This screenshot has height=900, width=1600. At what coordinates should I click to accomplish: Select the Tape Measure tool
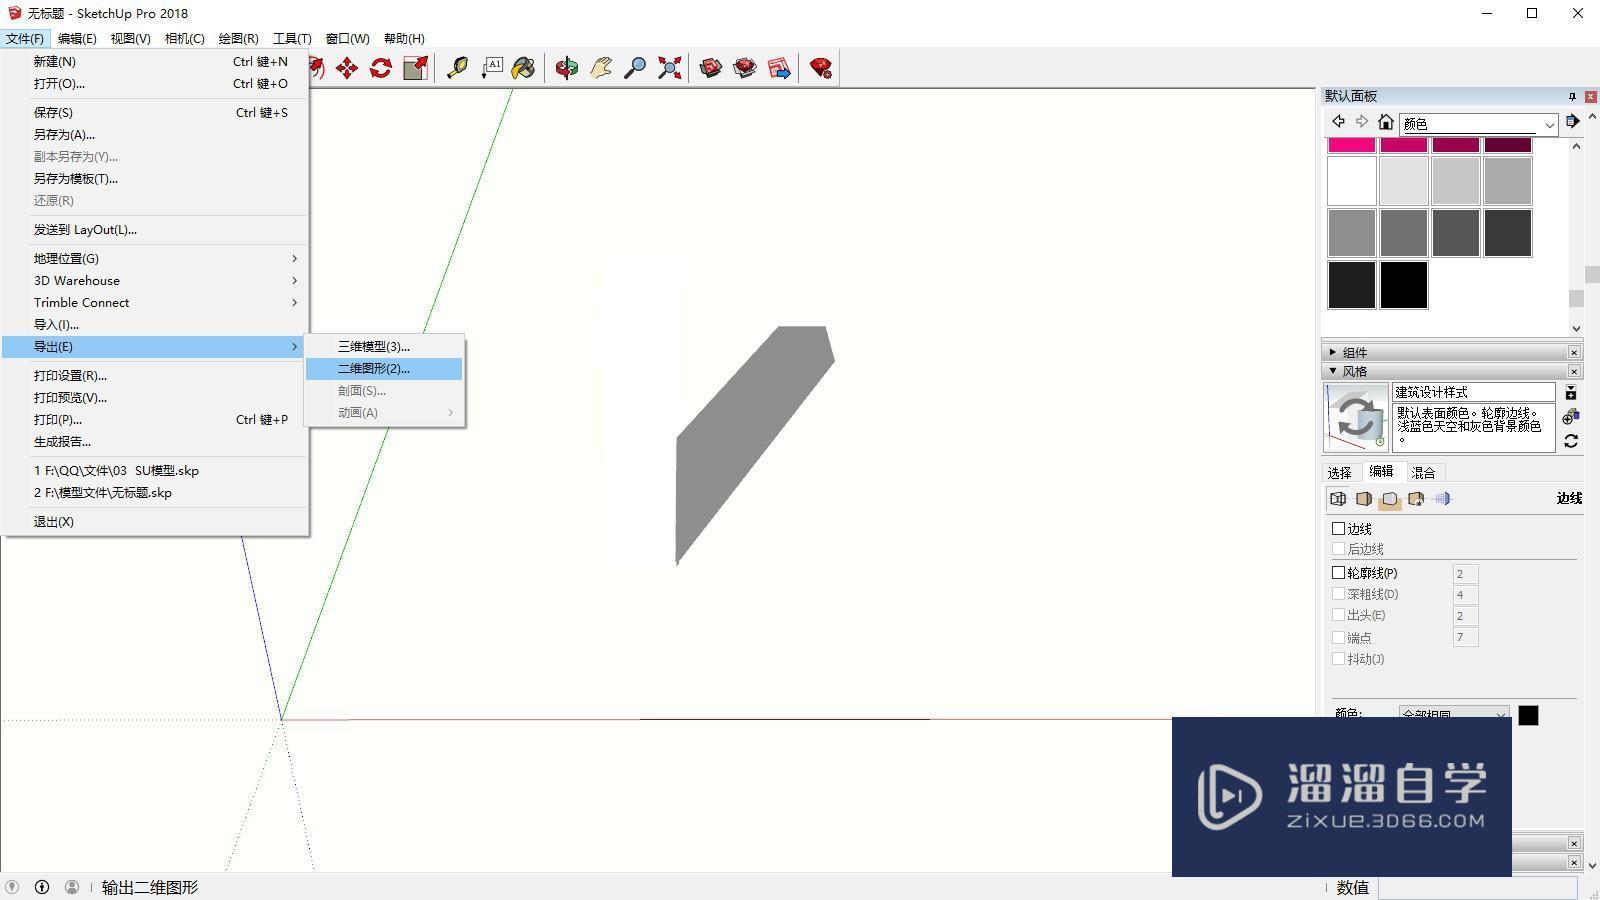pos(458,68)
